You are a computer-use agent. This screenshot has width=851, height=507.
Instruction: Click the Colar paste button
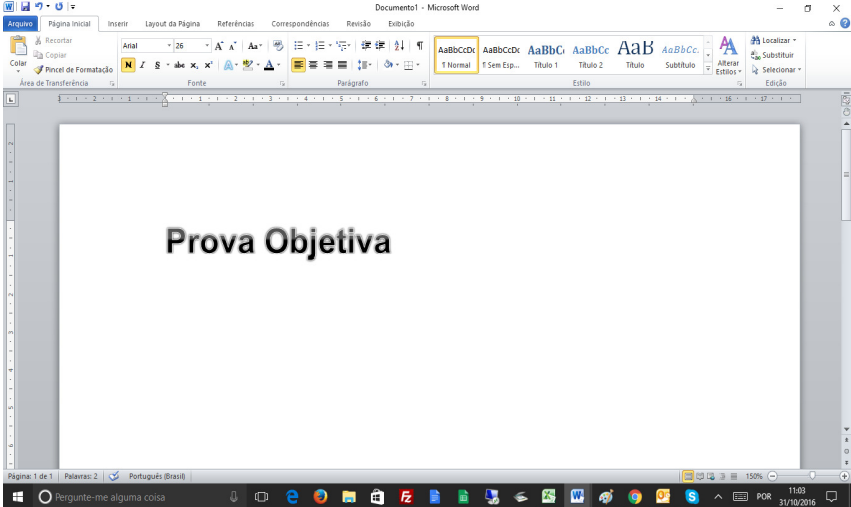point(18,54)
